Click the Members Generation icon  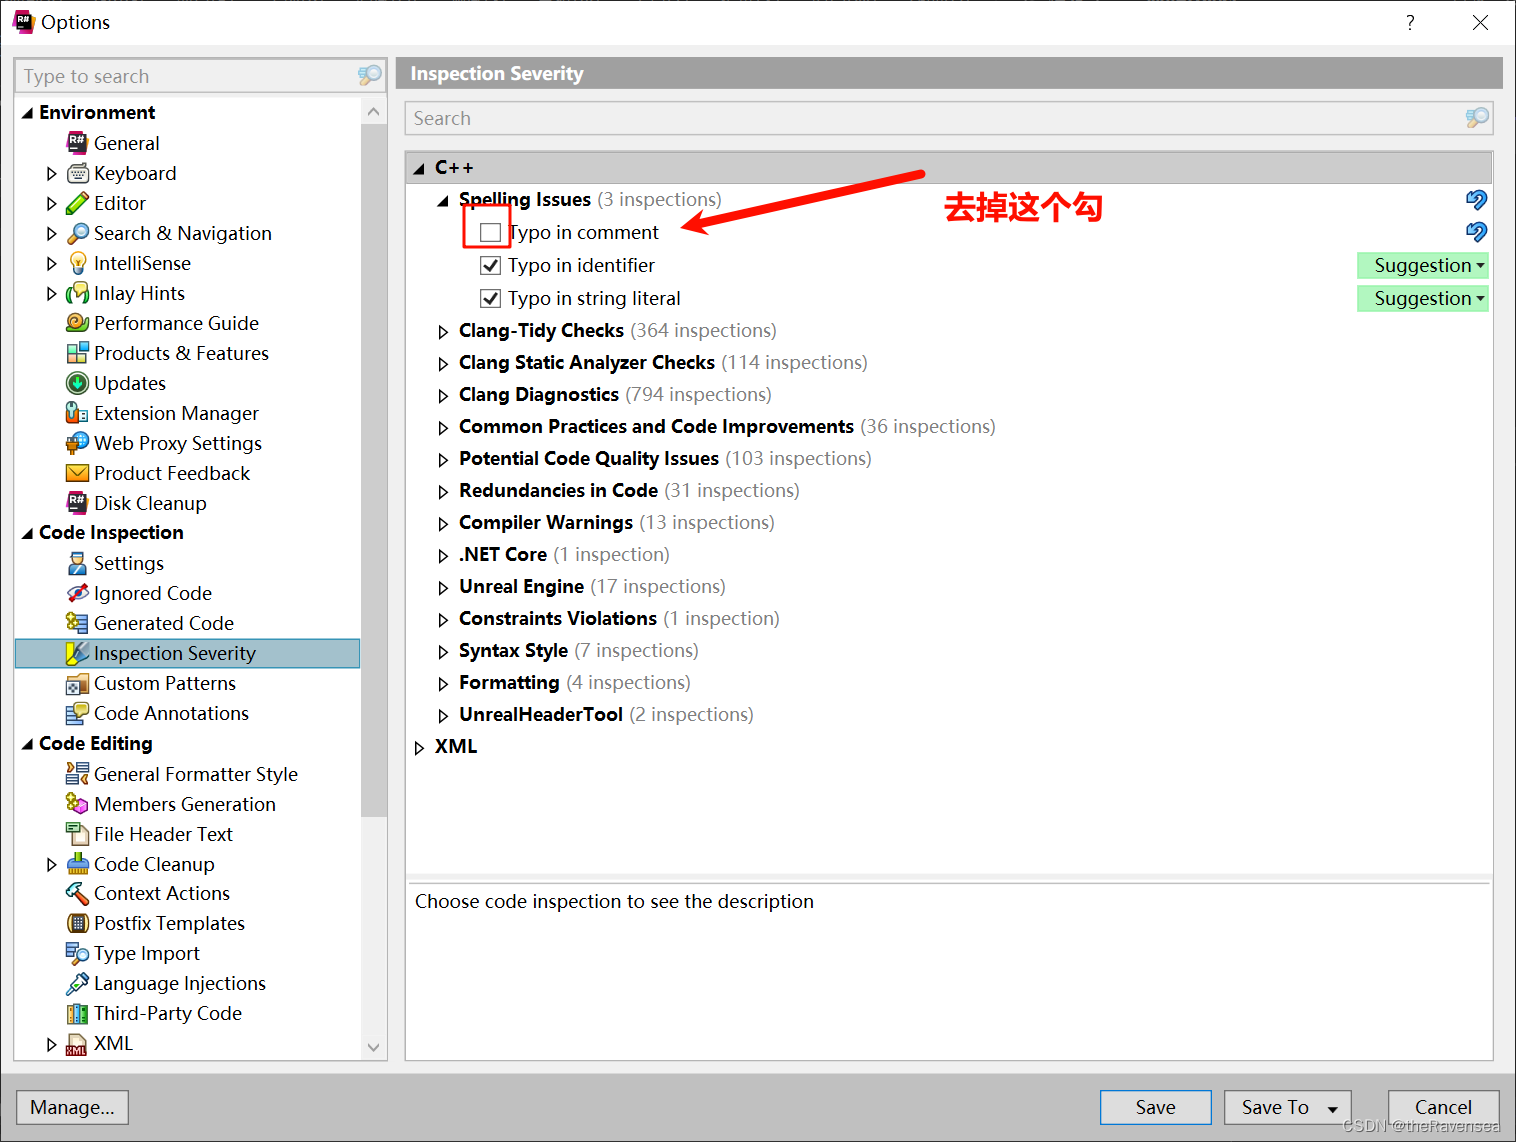click(77, 804)
